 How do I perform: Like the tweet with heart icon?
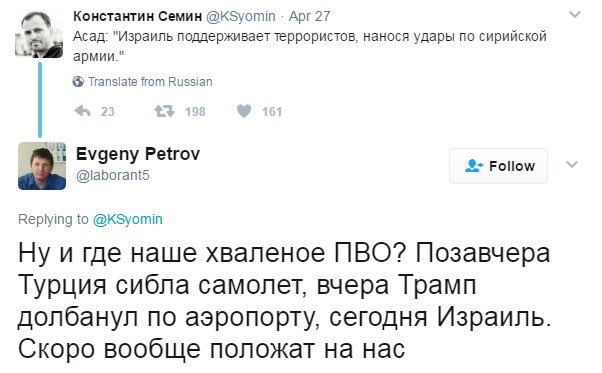244,111
